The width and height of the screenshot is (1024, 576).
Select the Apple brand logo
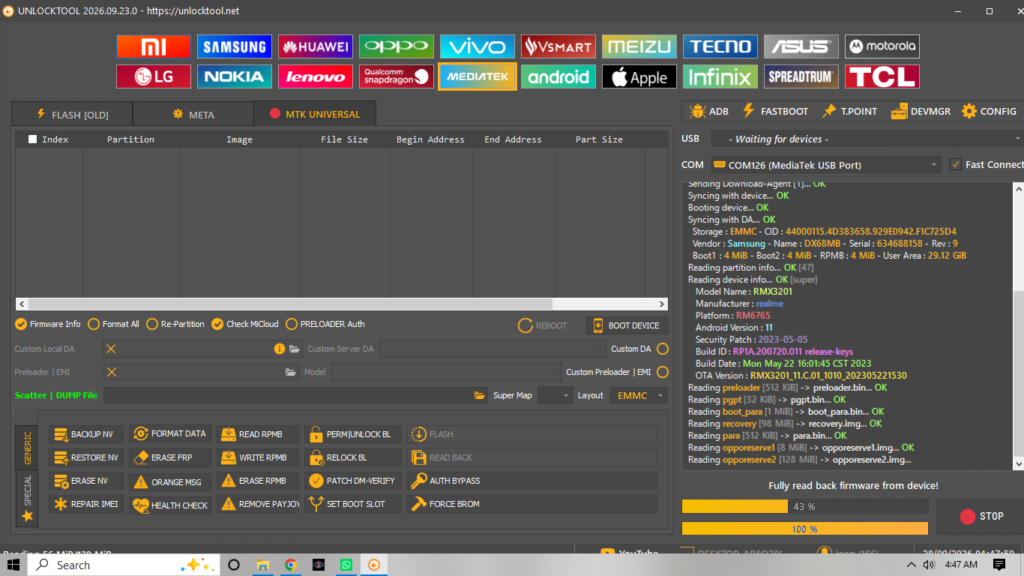pyautogui.click(x=639, y=76)
